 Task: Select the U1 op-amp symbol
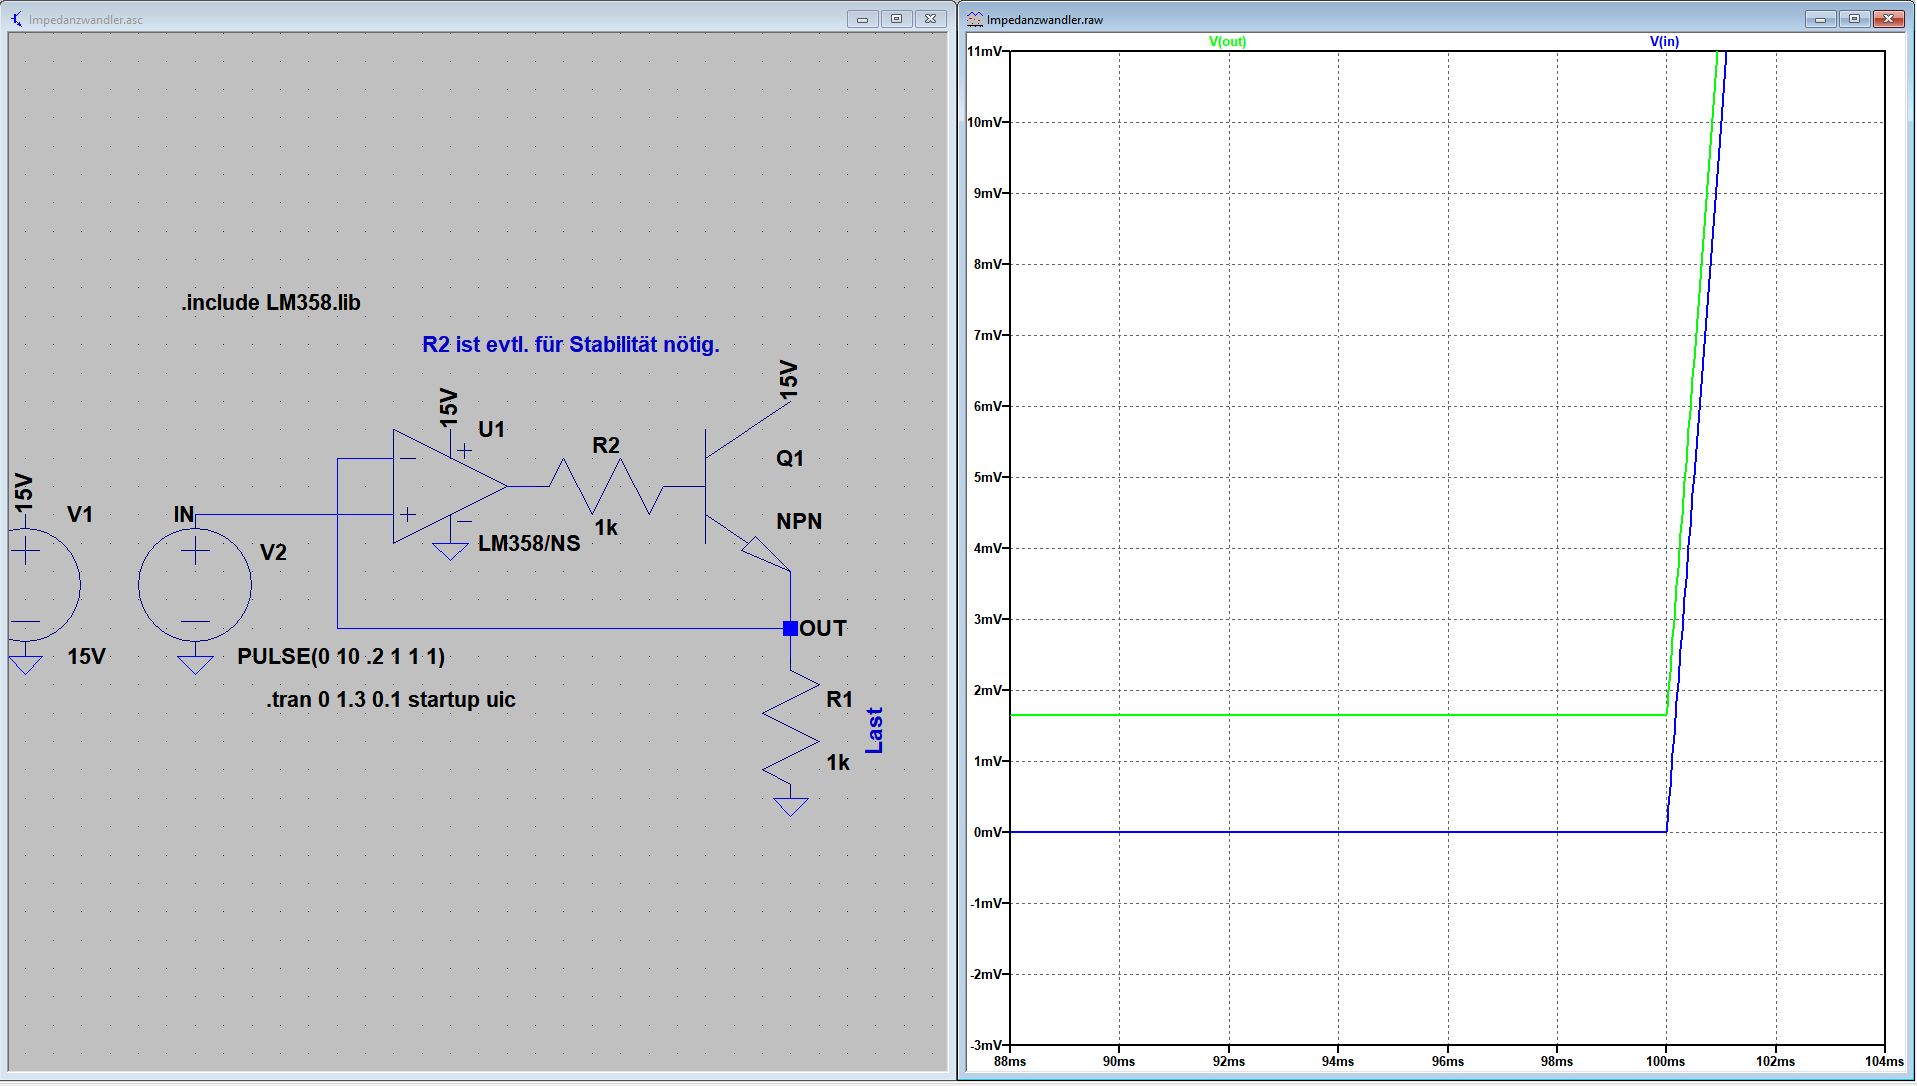click(x=450, y=487)
